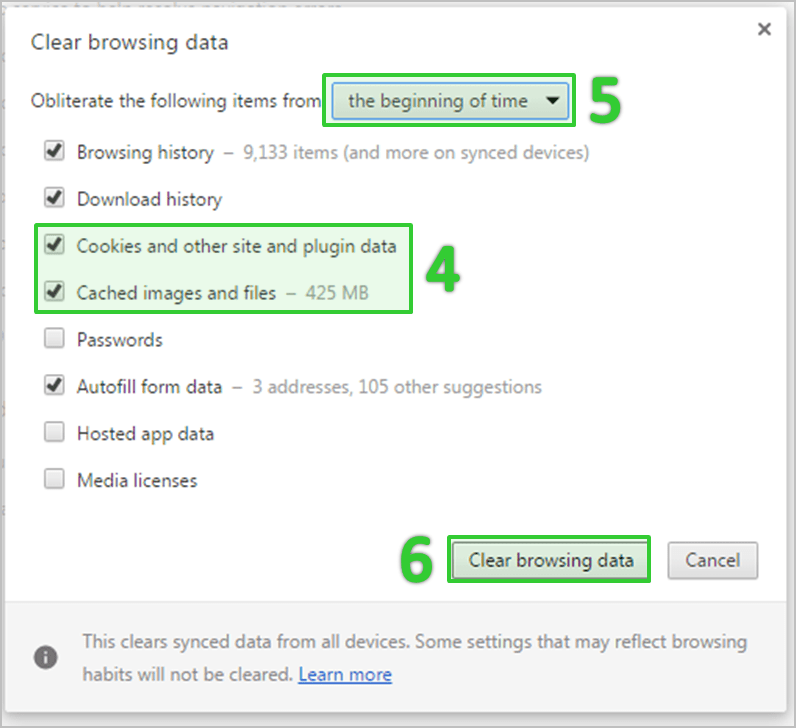Click the Cancel button

pos(712,561)
